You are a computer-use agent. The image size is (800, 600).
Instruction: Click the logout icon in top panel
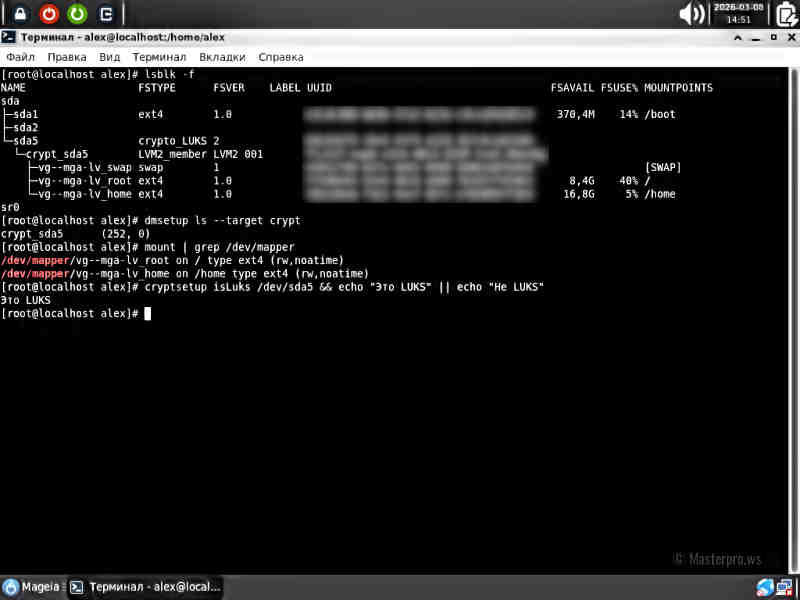pos(105,13)
